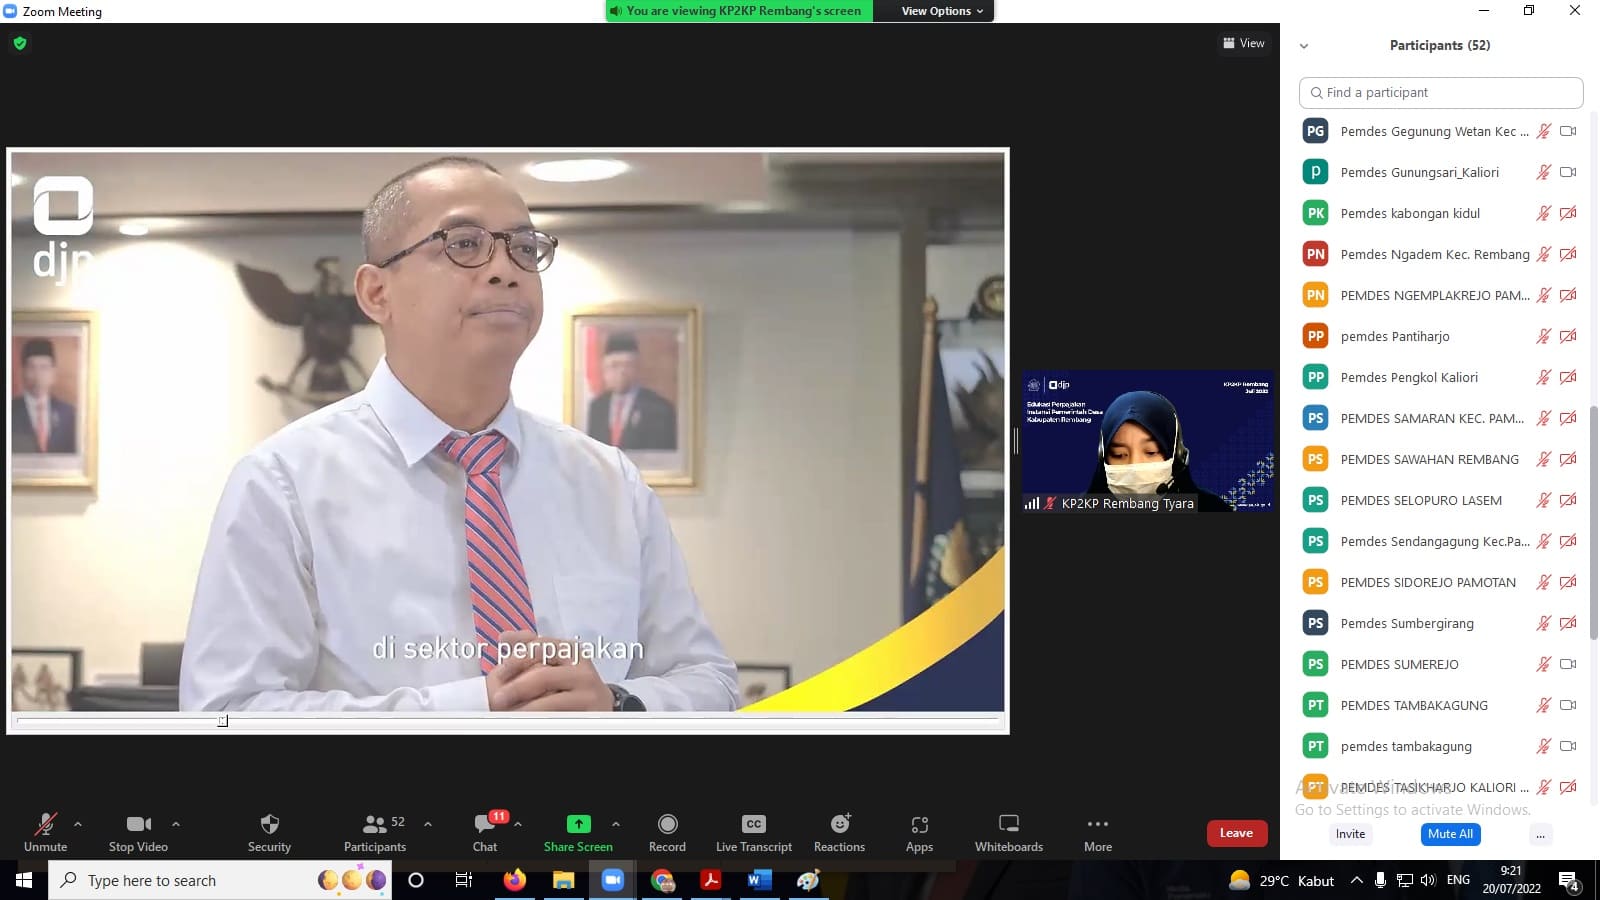Toggle Unmute microphone
Image resolution: width=1600 pixels, height=900 pixels.
[46, 824]
